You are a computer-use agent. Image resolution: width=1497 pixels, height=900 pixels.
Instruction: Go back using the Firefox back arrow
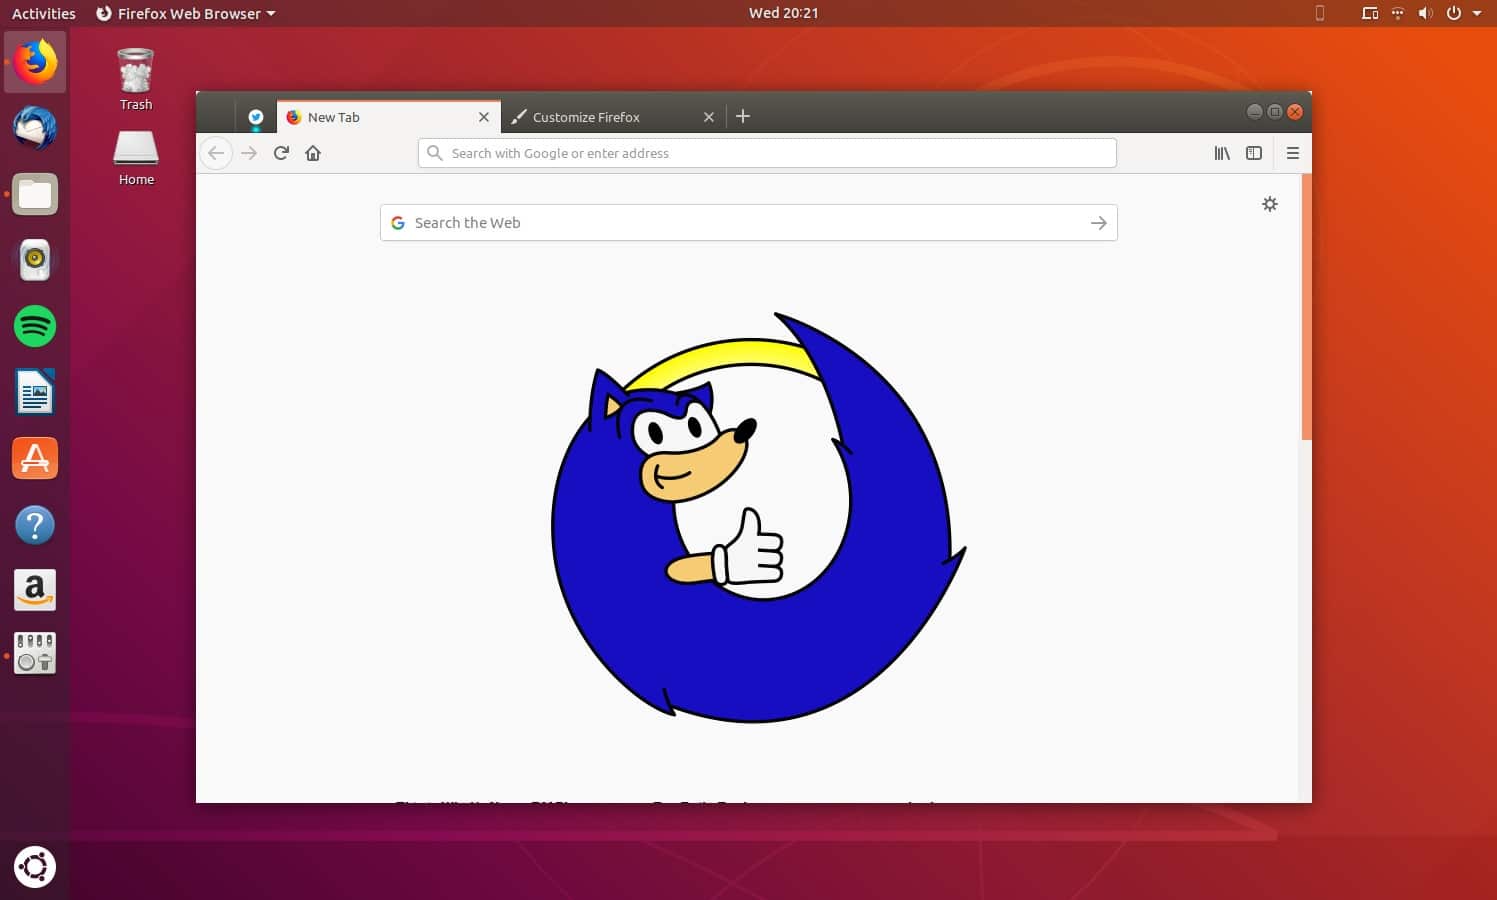pyautogui.click(x=216, y=153)
